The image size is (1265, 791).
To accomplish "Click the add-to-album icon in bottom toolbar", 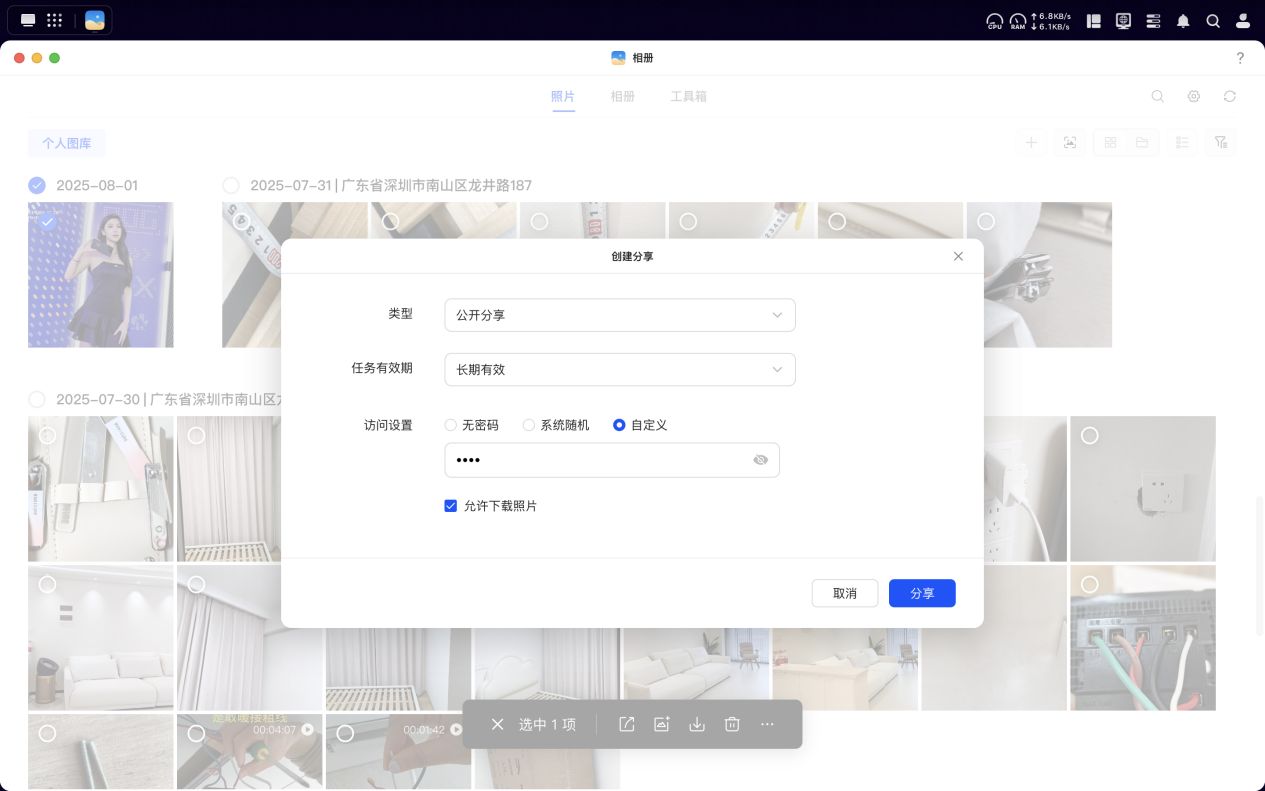I will click(661, 724).
